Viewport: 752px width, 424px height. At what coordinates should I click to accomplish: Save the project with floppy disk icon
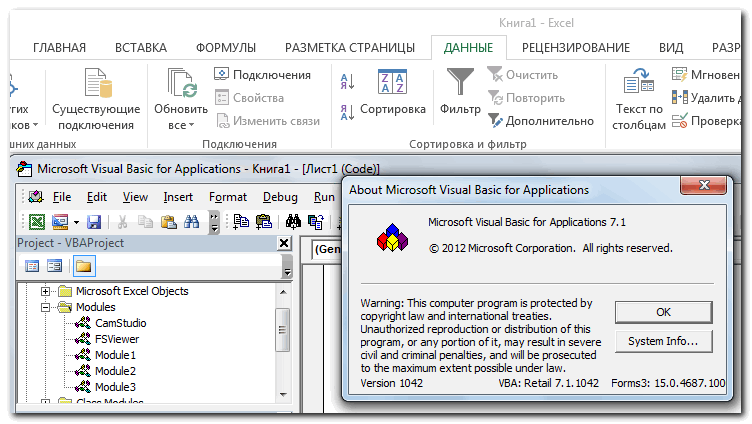(94, 222)
